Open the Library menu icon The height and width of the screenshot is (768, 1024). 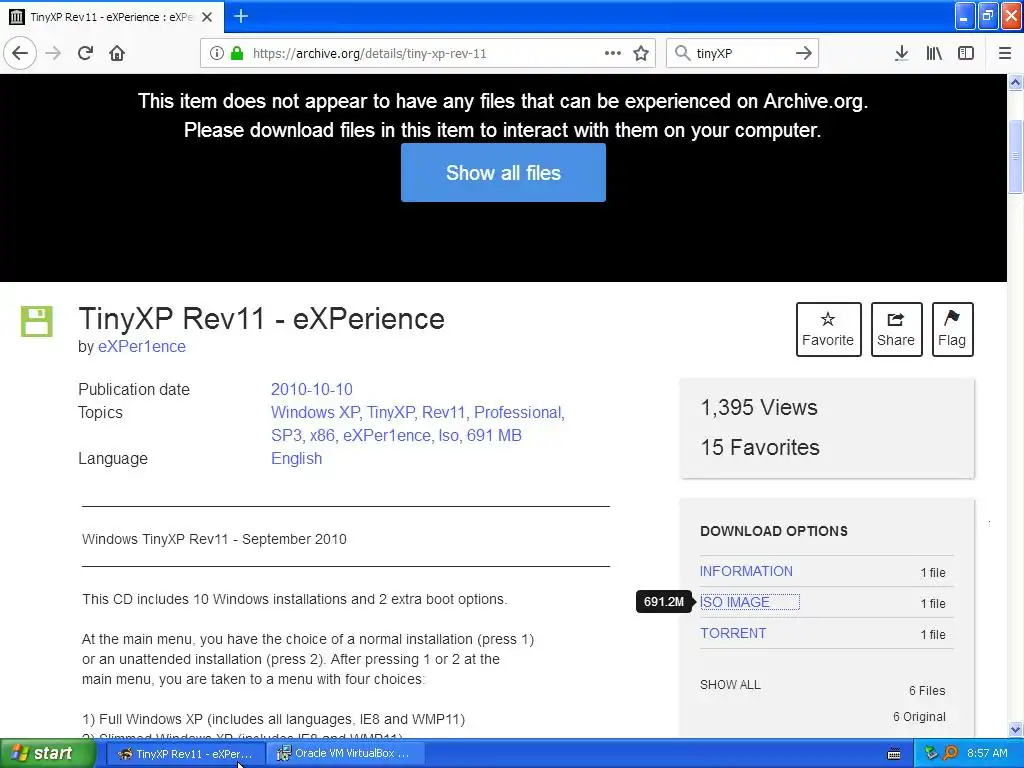[934, 54]
